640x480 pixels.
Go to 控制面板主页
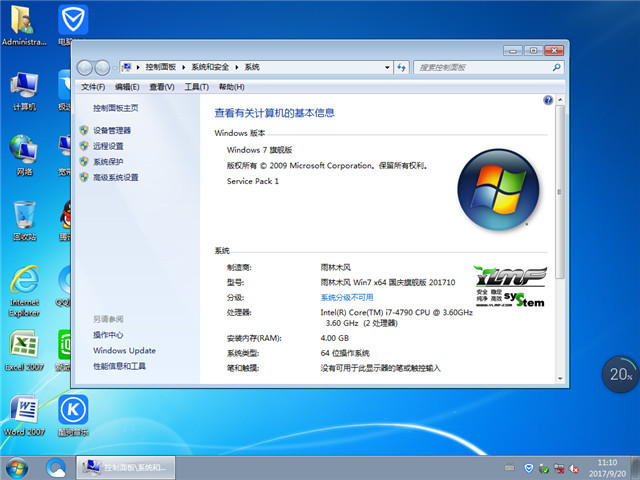(x=116, y=108)
